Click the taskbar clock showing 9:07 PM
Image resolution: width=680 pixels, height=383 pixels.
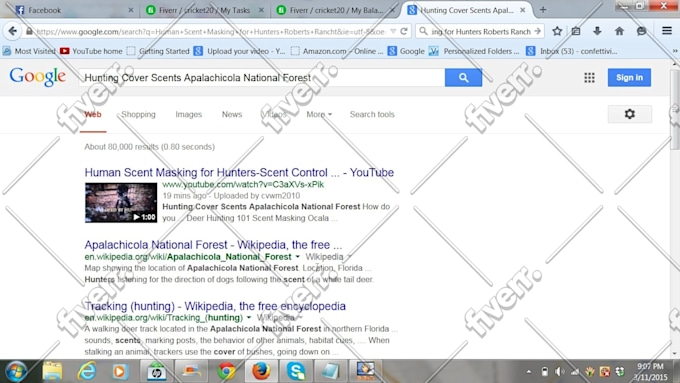point(650,372)
